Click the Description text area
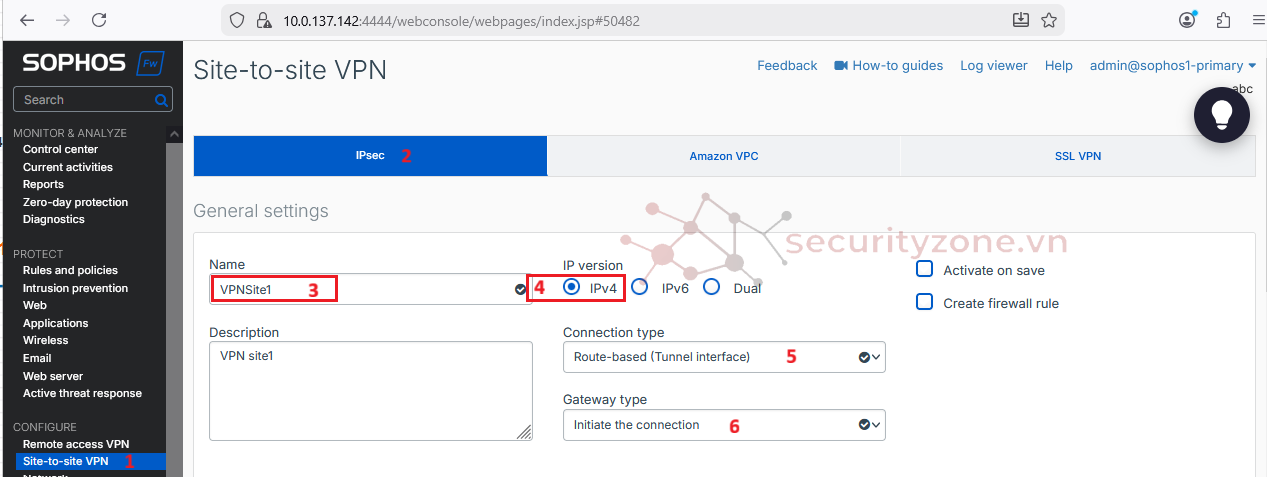The height and width of the screenshot is (477, 1267). (x=370, y=390)
